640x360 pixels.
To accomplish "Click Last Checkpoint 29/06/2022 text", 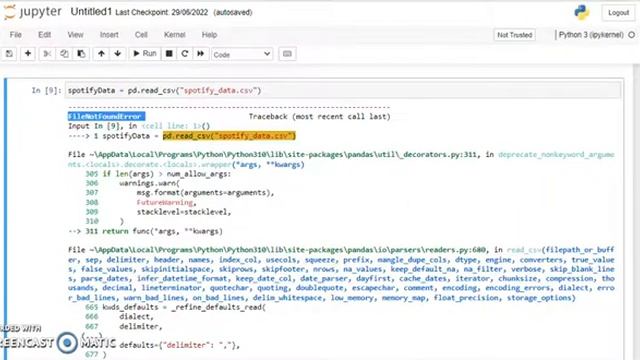I will (x=162, y=13).
